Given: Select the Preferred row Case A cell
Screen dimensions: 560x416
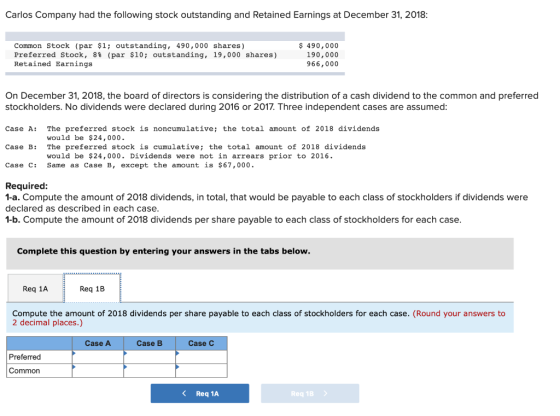Looking at the screenshot, I should (98, 357).
